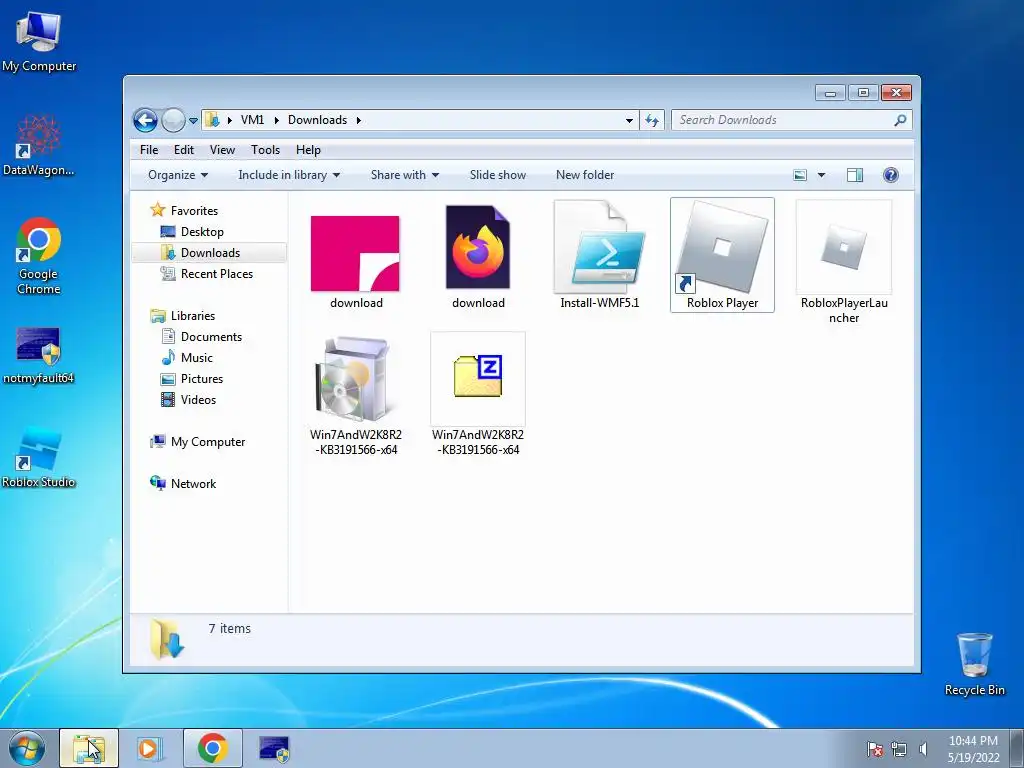The image size is (1024, 768).
Task: Select Libraries in the navigation pane
Action: pyautogui.click(x=193, y=315)
